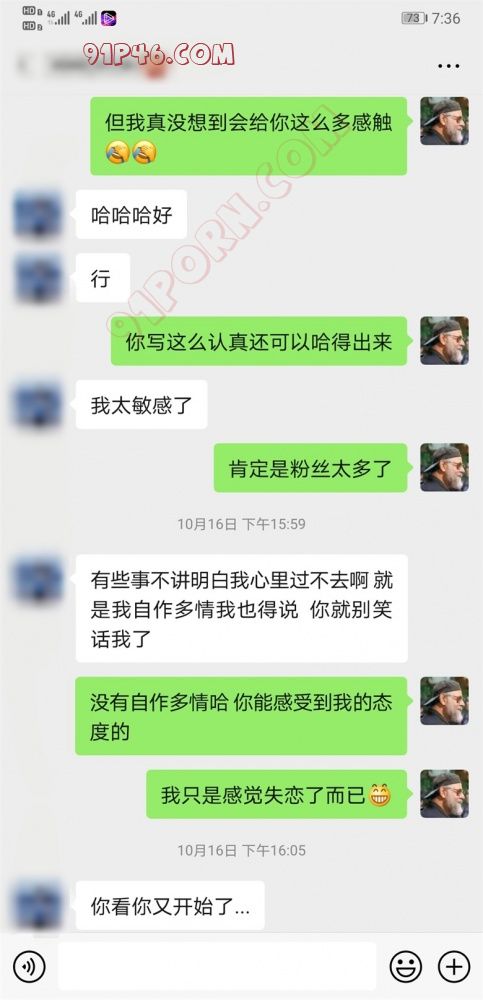
Task: Tap the message 我只是感觉失恋了而已
Action: pos(276,794)
